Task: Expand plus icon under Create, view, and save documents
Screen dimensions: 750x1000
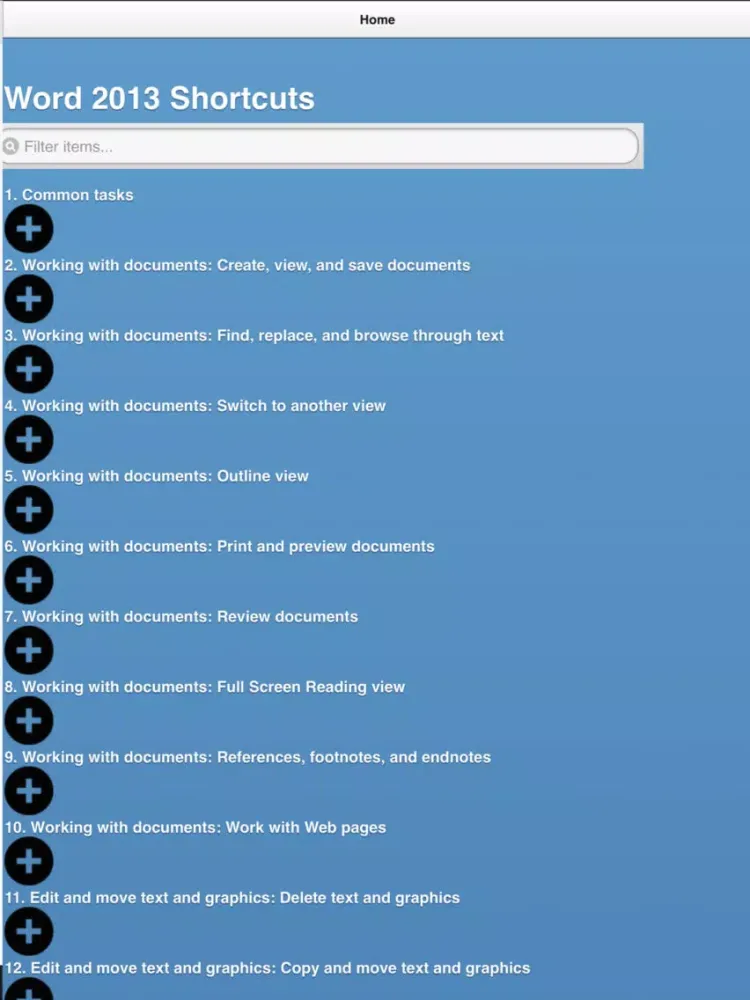Action: [x=29, y=299]
